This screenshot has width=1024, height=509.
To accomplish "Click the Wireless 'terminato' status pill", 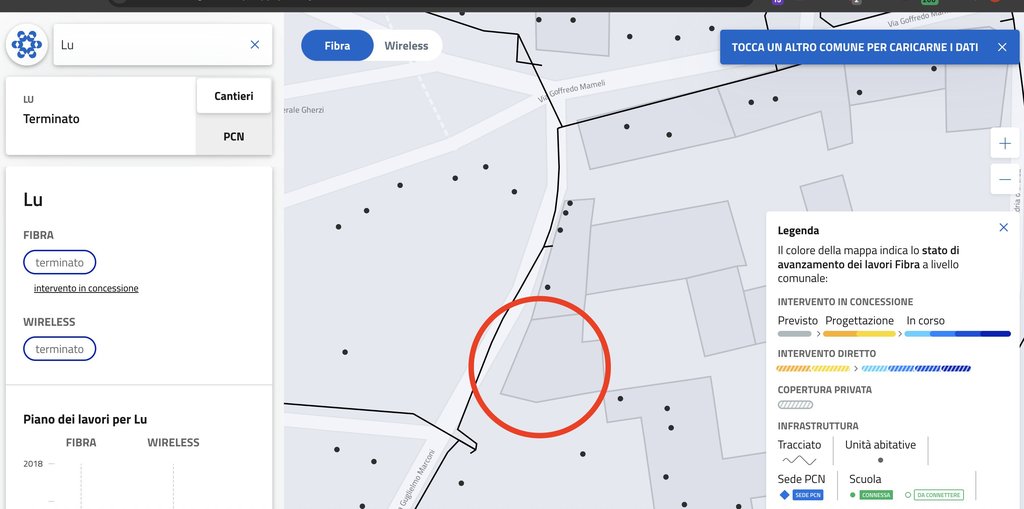I will tap(59, 349).
